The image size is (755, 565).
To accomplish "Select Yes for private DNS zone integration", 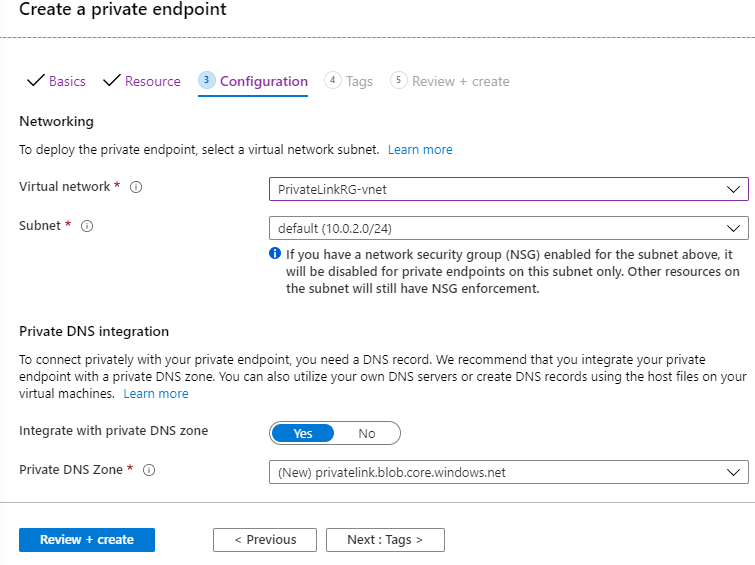I will 303,434.
